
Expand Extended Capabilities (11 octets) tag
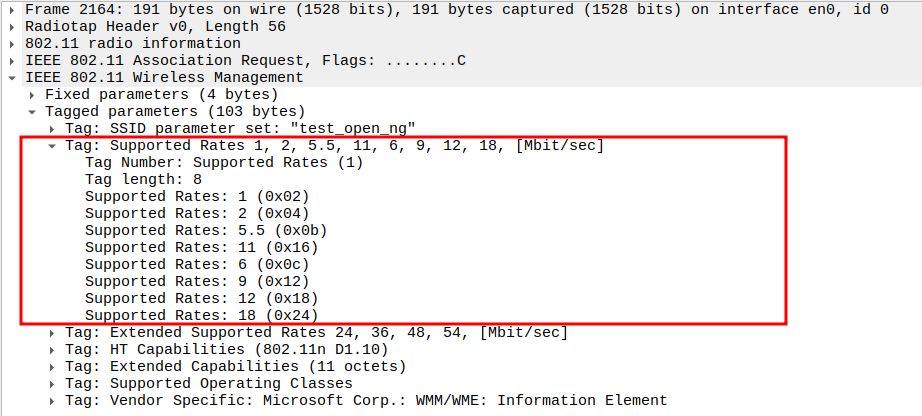pyautogui.click(x=52, y=367)
